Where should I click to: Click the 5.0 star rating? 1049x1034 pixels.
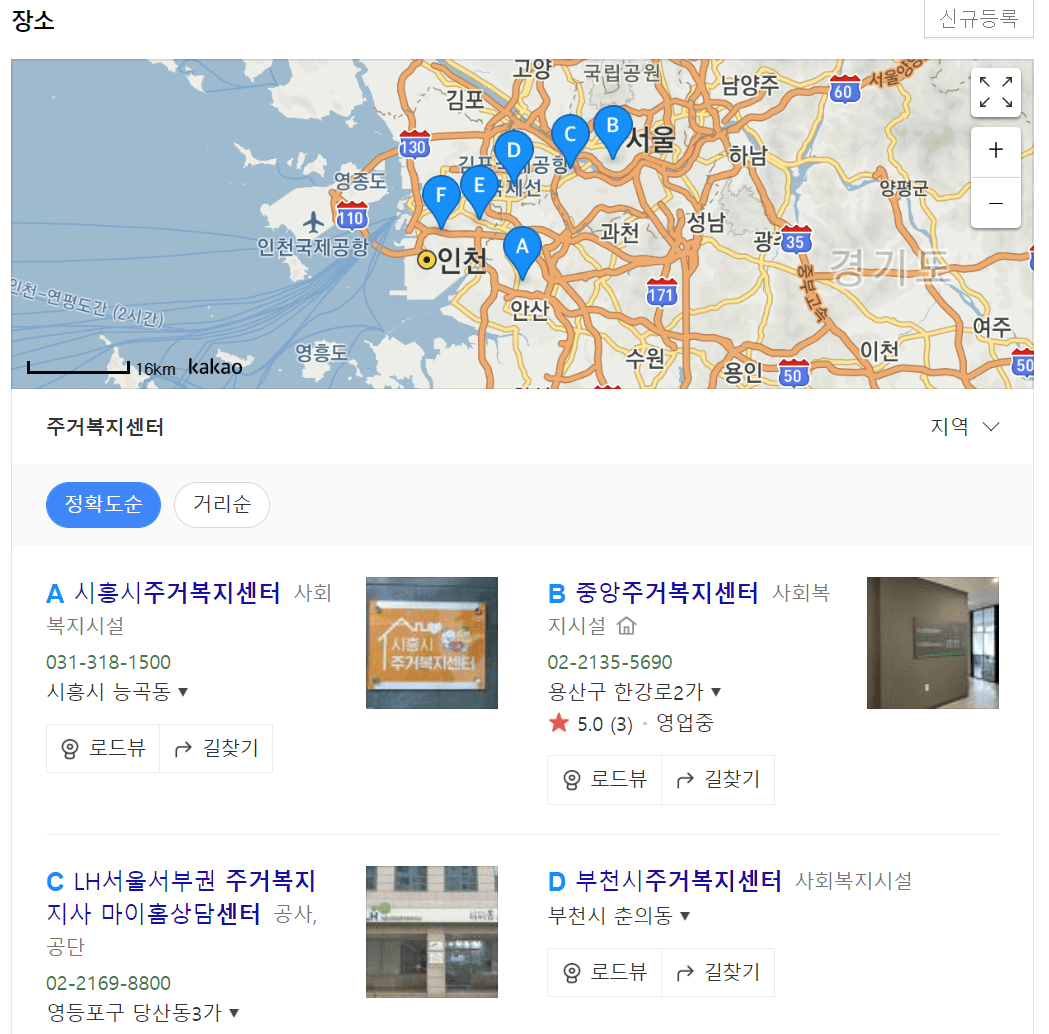[591, 724]
